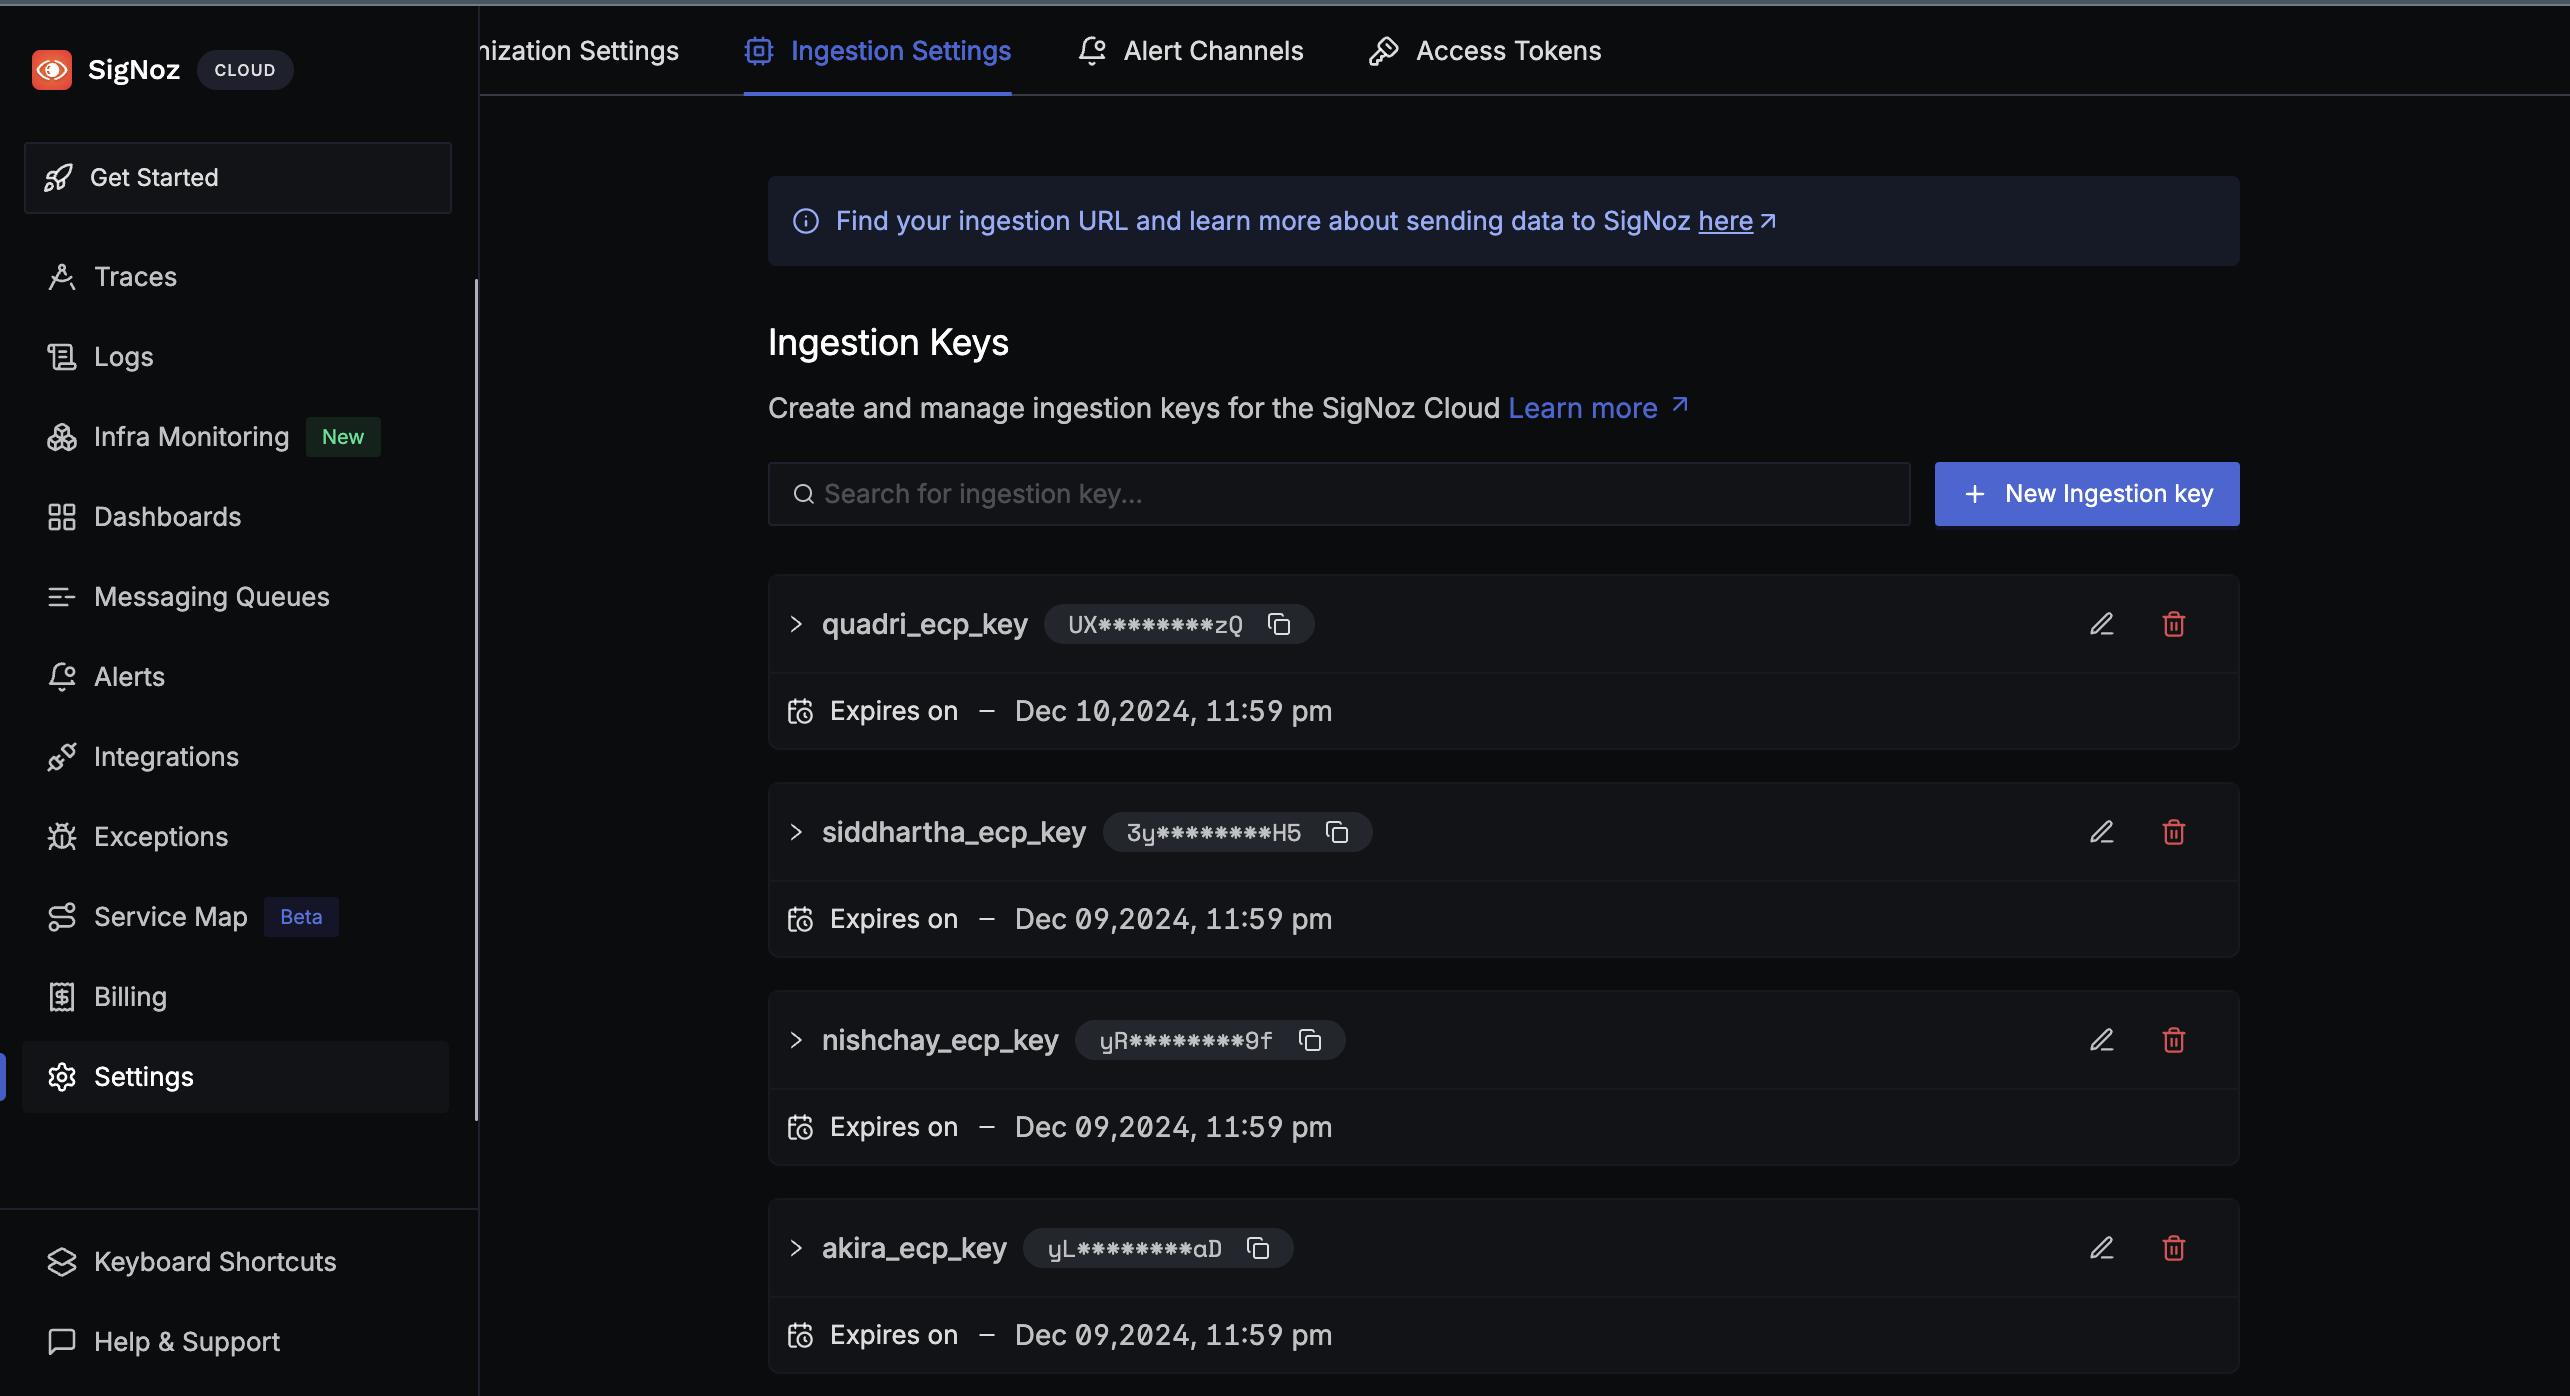Click the search ingestion key input field
The image size is (2570, 1396).
coord(1339,493)
